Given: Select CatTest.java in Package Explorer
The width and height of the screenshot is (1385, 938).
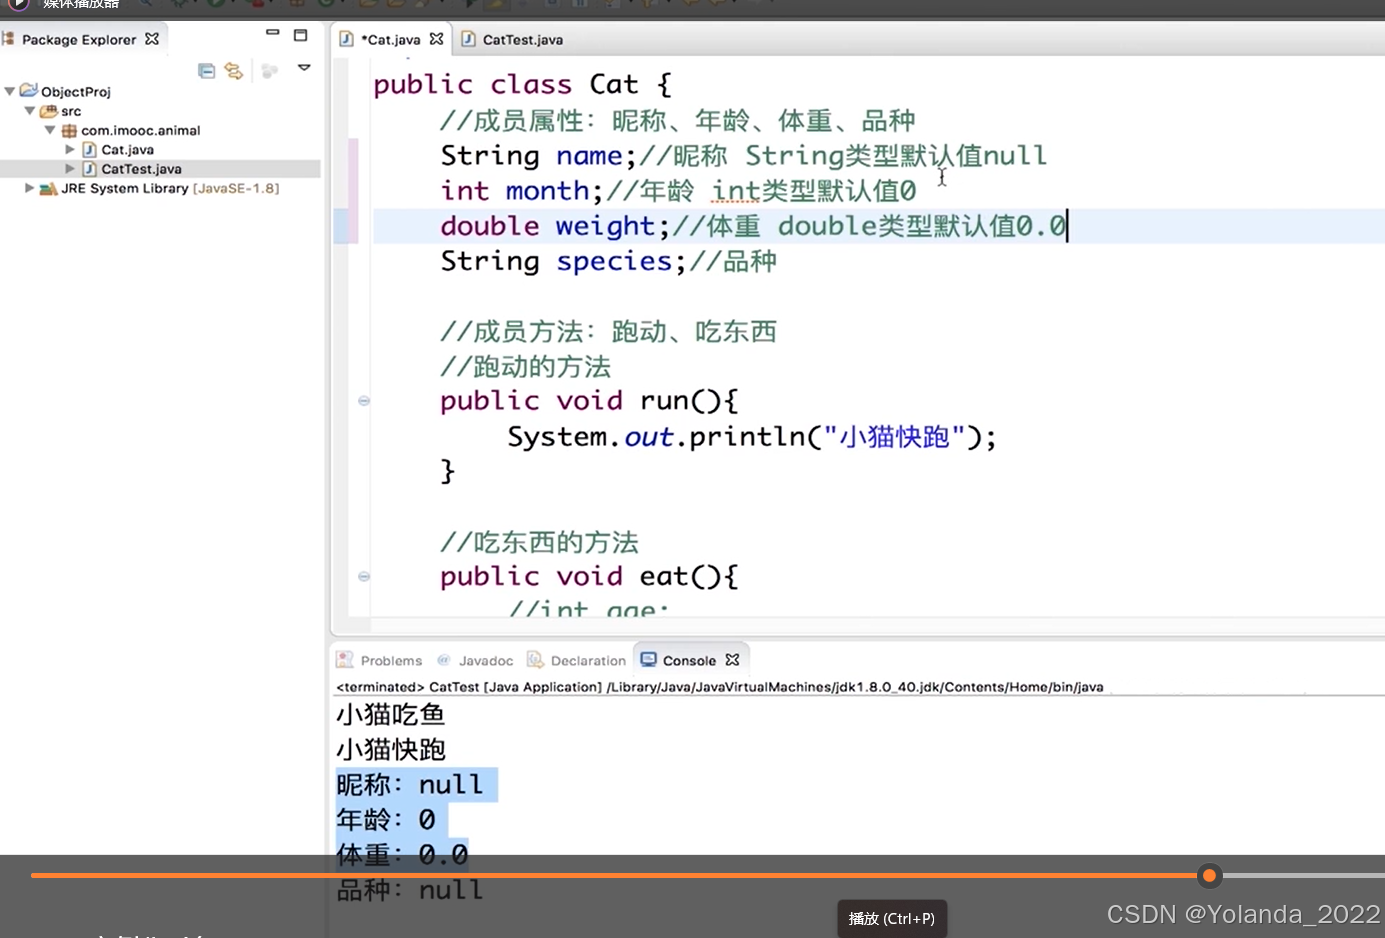Looking at the screenshot, I should point(141,169).
